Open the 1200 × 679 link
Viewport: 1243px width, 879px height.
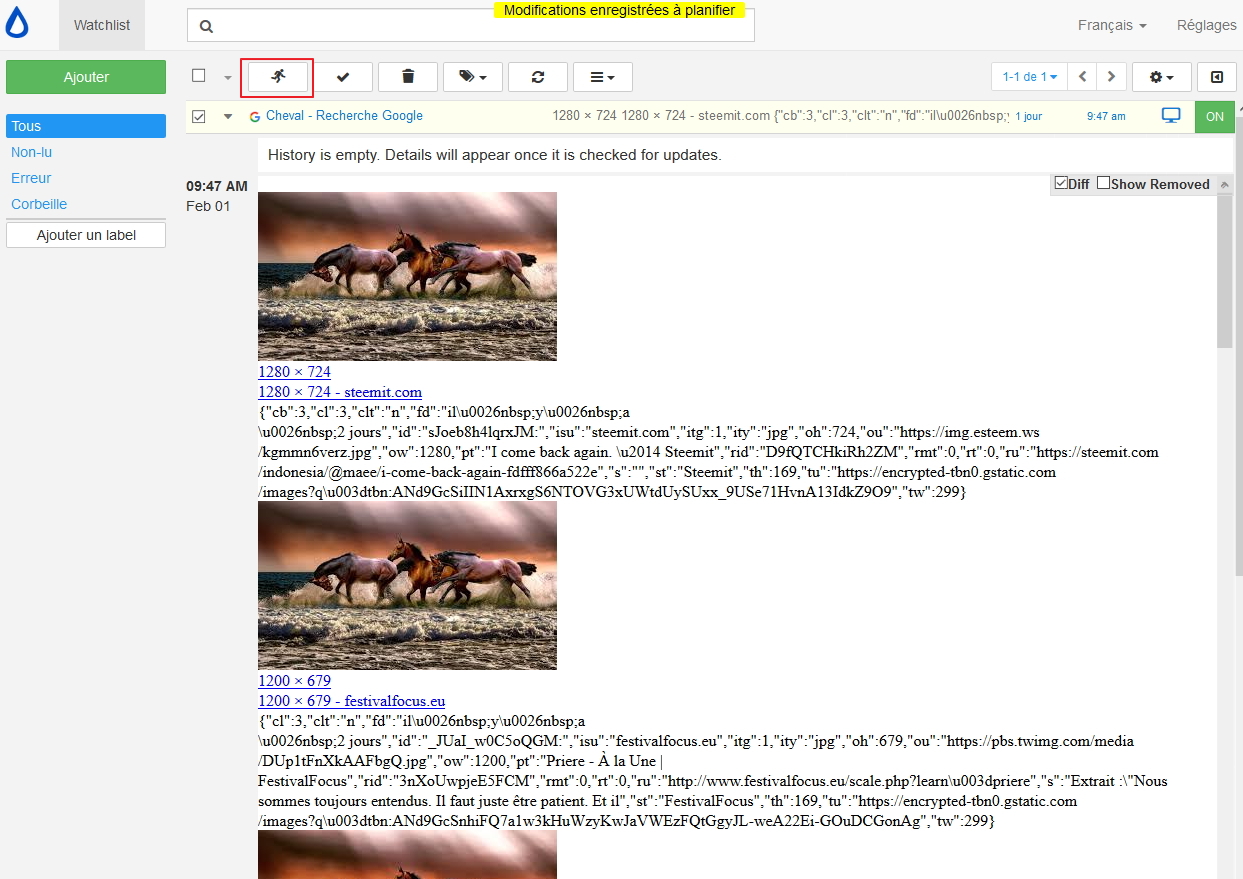click(x=294, y=681)
